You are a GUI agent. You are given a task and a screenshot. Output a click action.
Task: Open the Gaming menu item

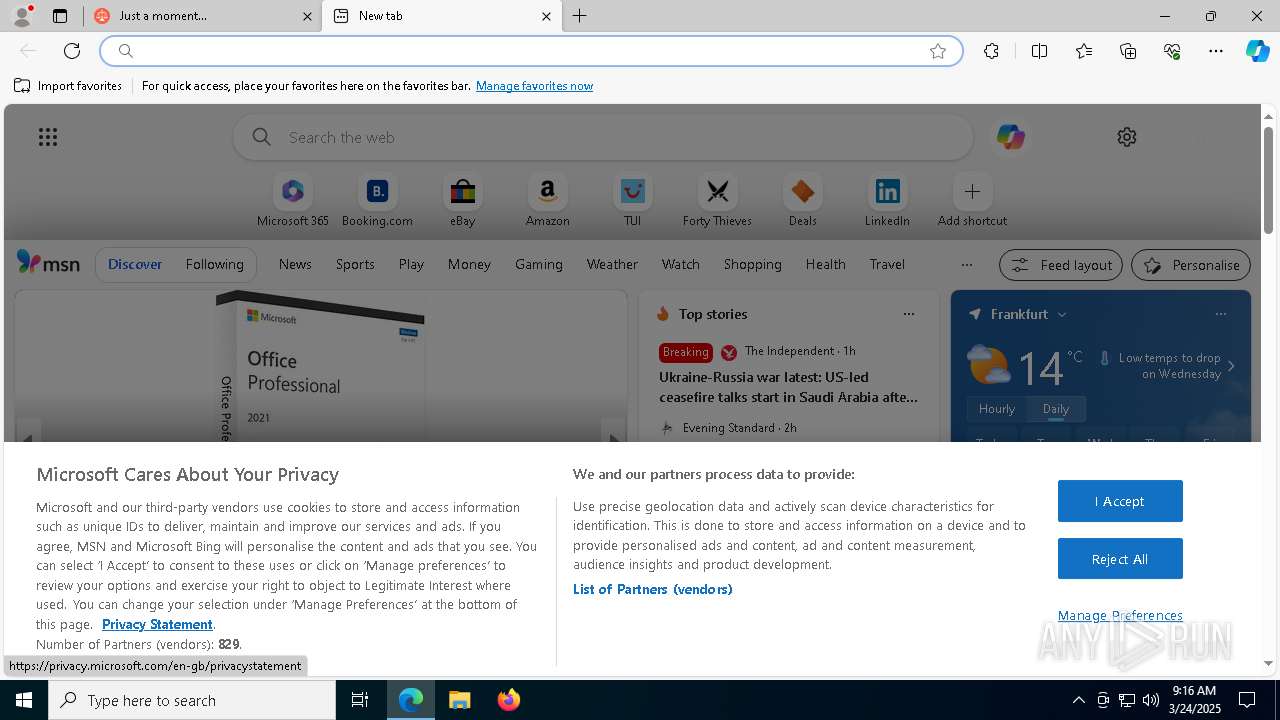pos(539,264)
